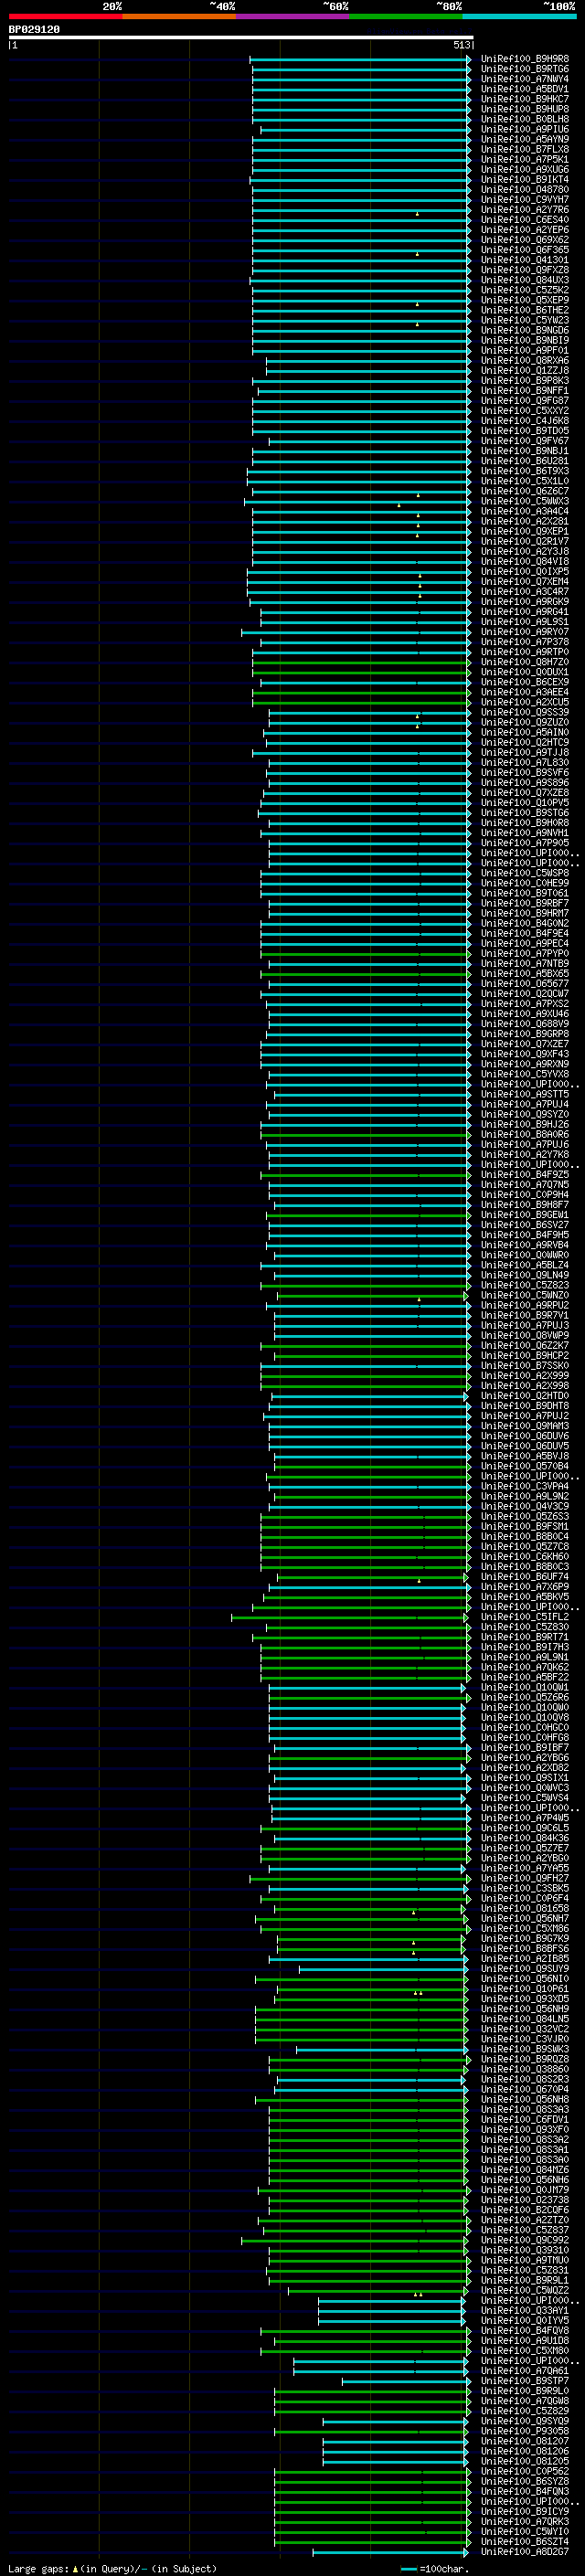
Task: Click the UniRef100_B9NGD6 label
Action: pos(525,330)
